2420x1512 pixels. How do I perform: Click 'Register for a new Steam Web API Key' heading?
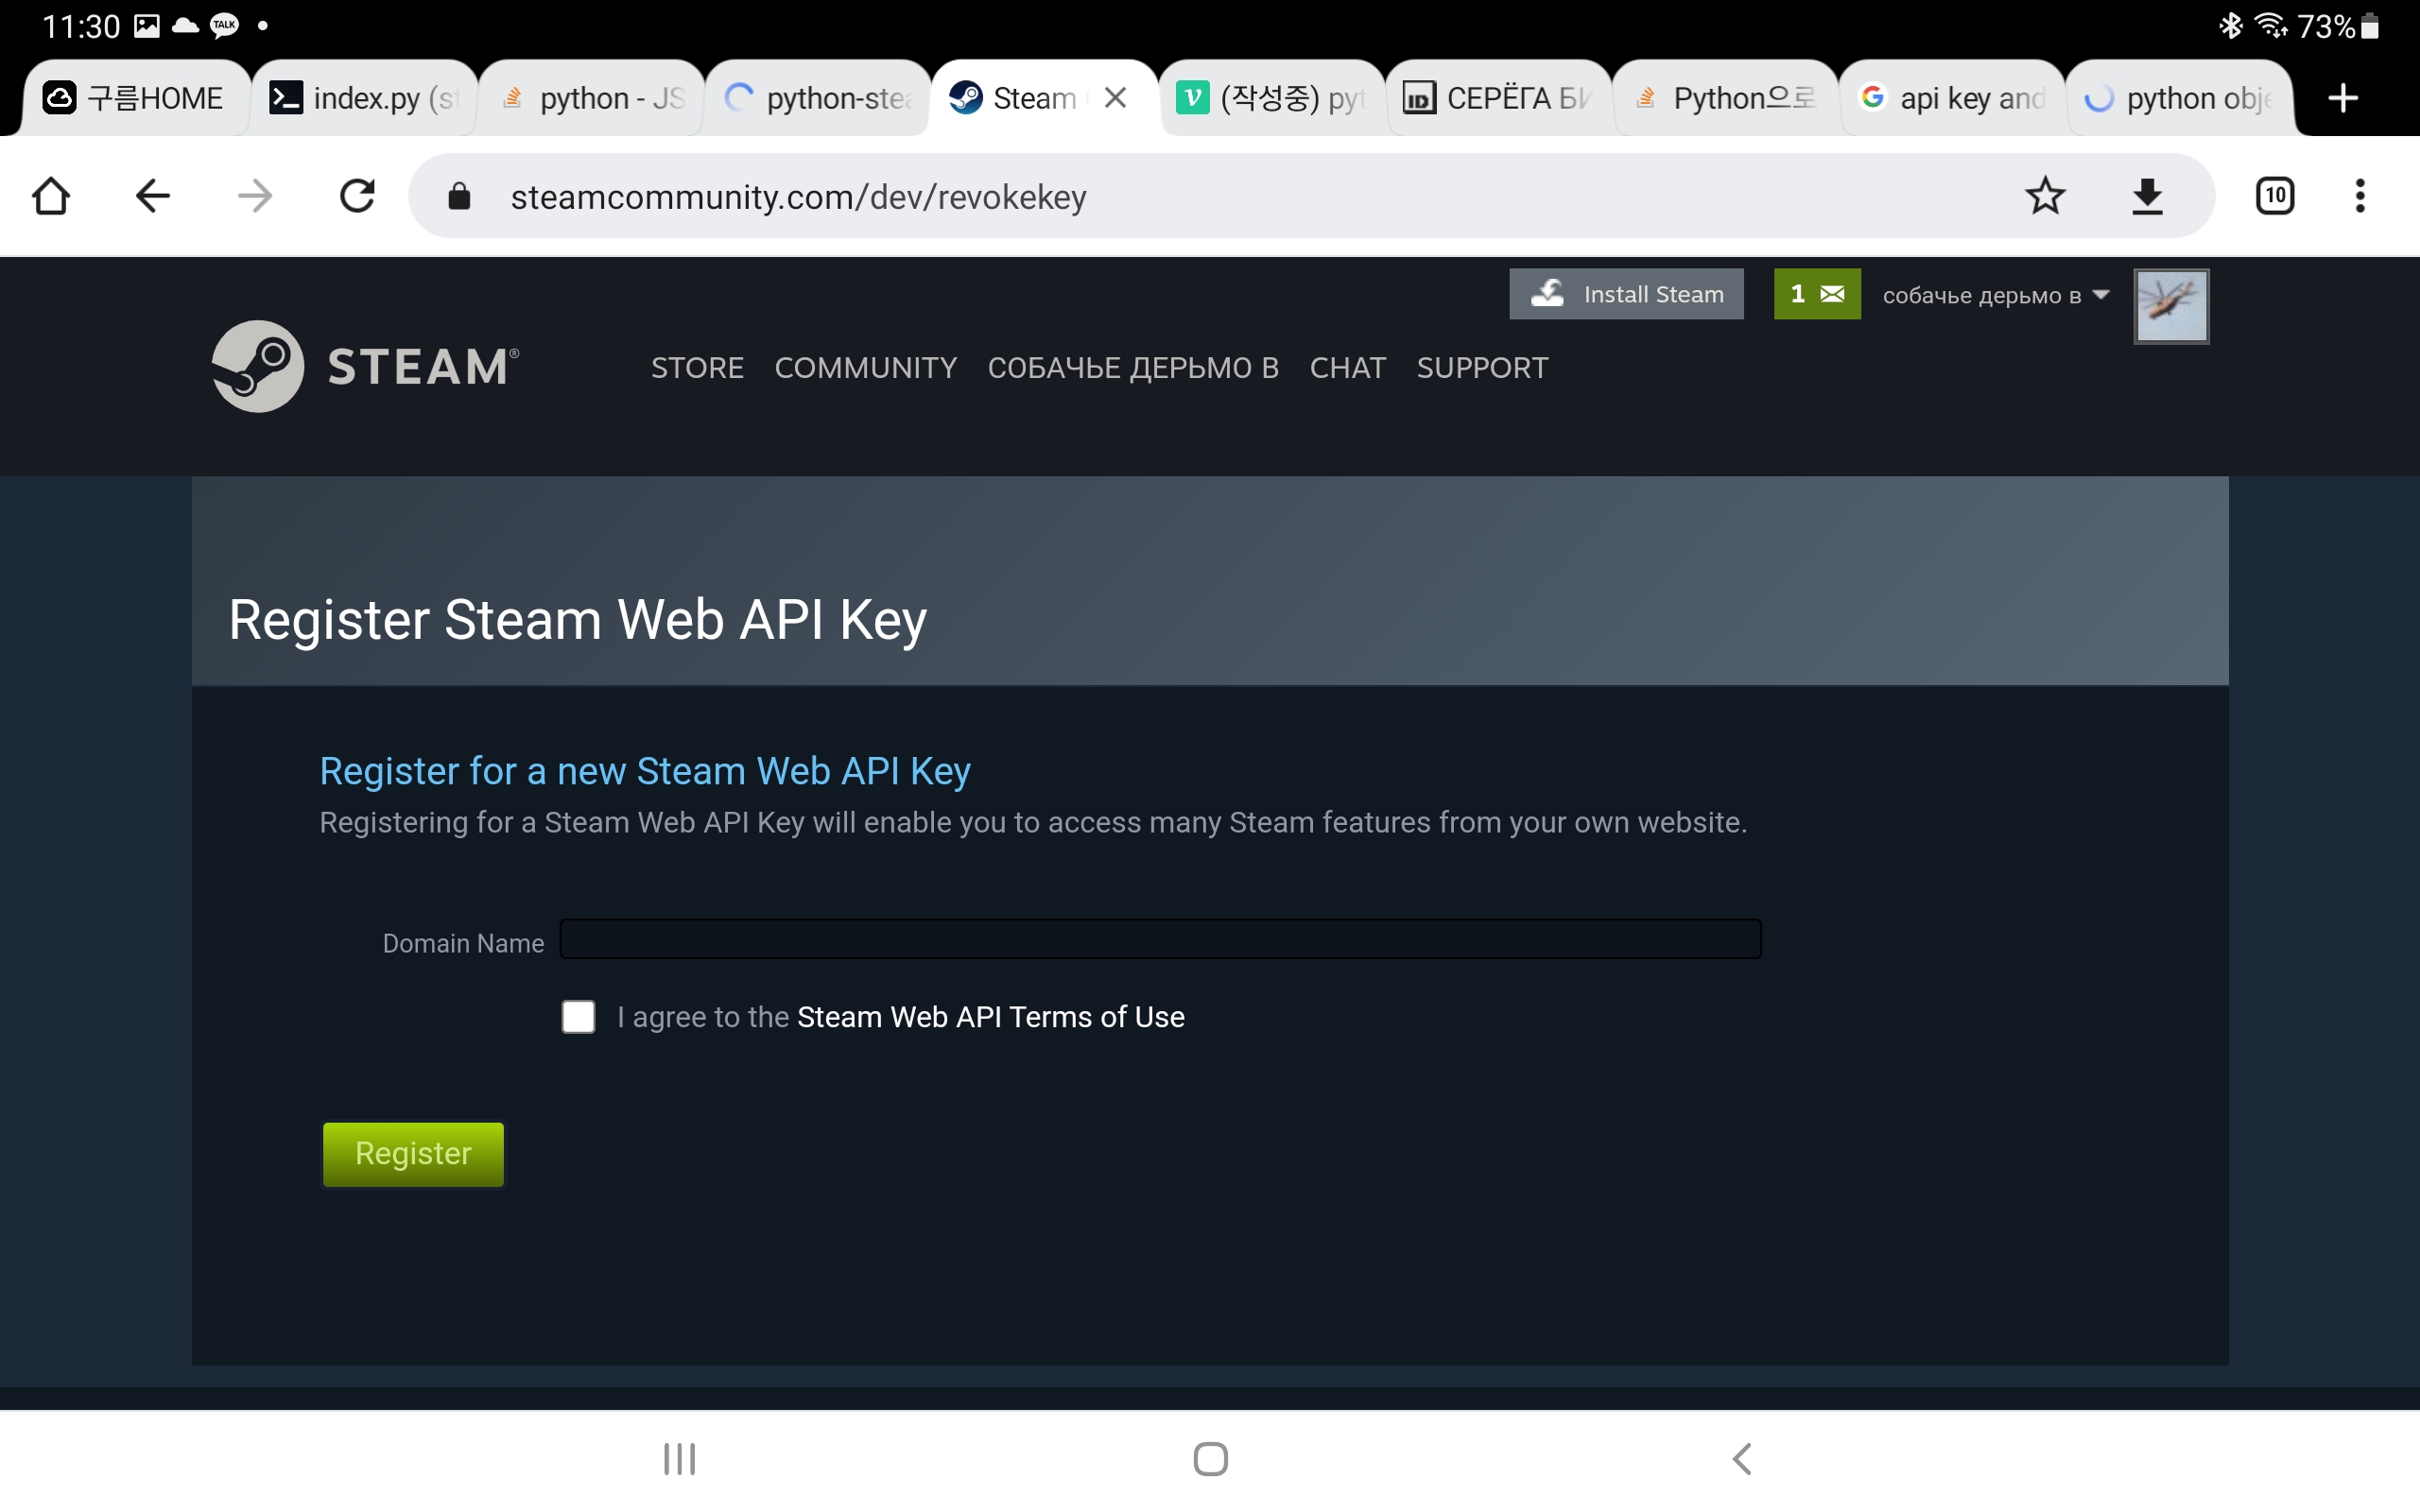click(x=645, y=771)
